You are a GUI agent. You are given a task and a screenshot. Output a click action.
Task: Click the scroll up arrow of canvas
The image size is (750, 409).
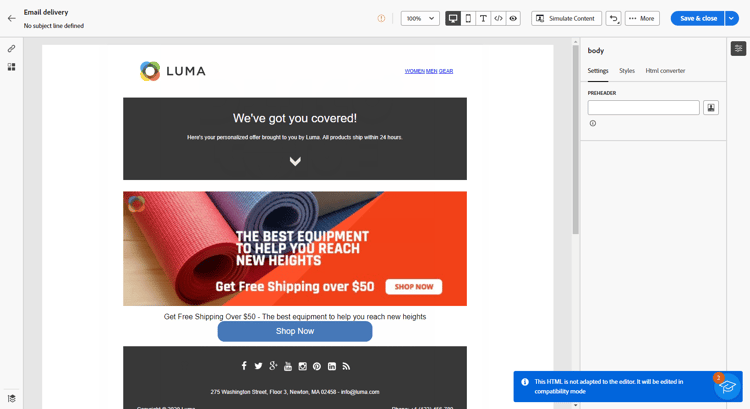coord(575,42)
